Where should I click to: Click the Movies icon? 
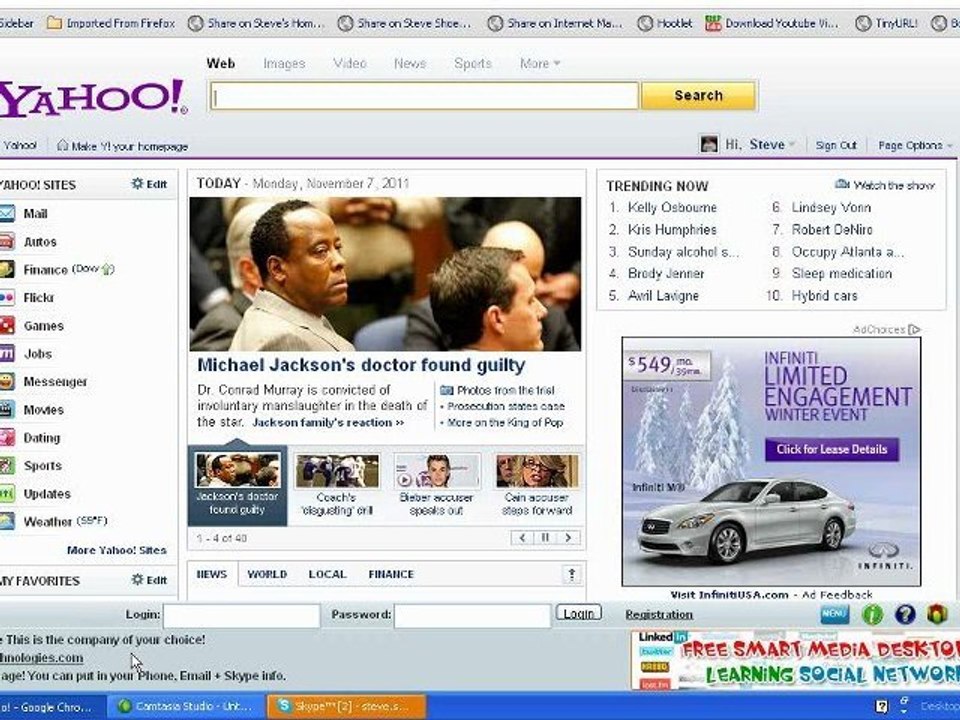click(7, 410)
